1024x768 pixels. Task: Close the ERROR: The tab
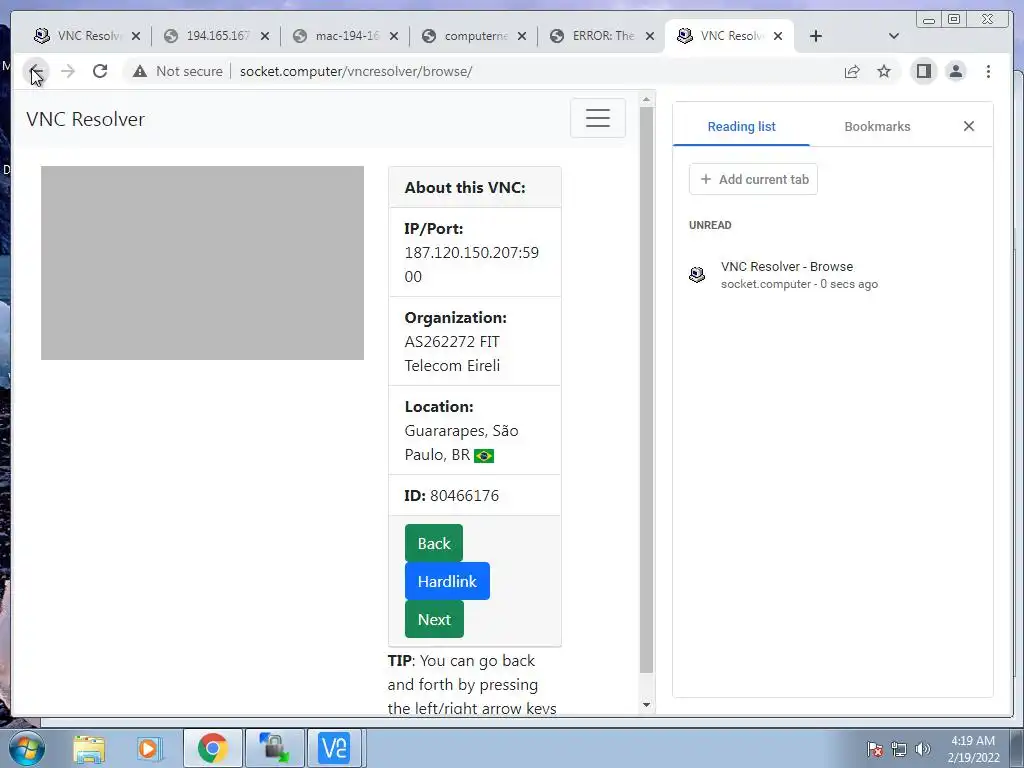[x=650, y=36]
